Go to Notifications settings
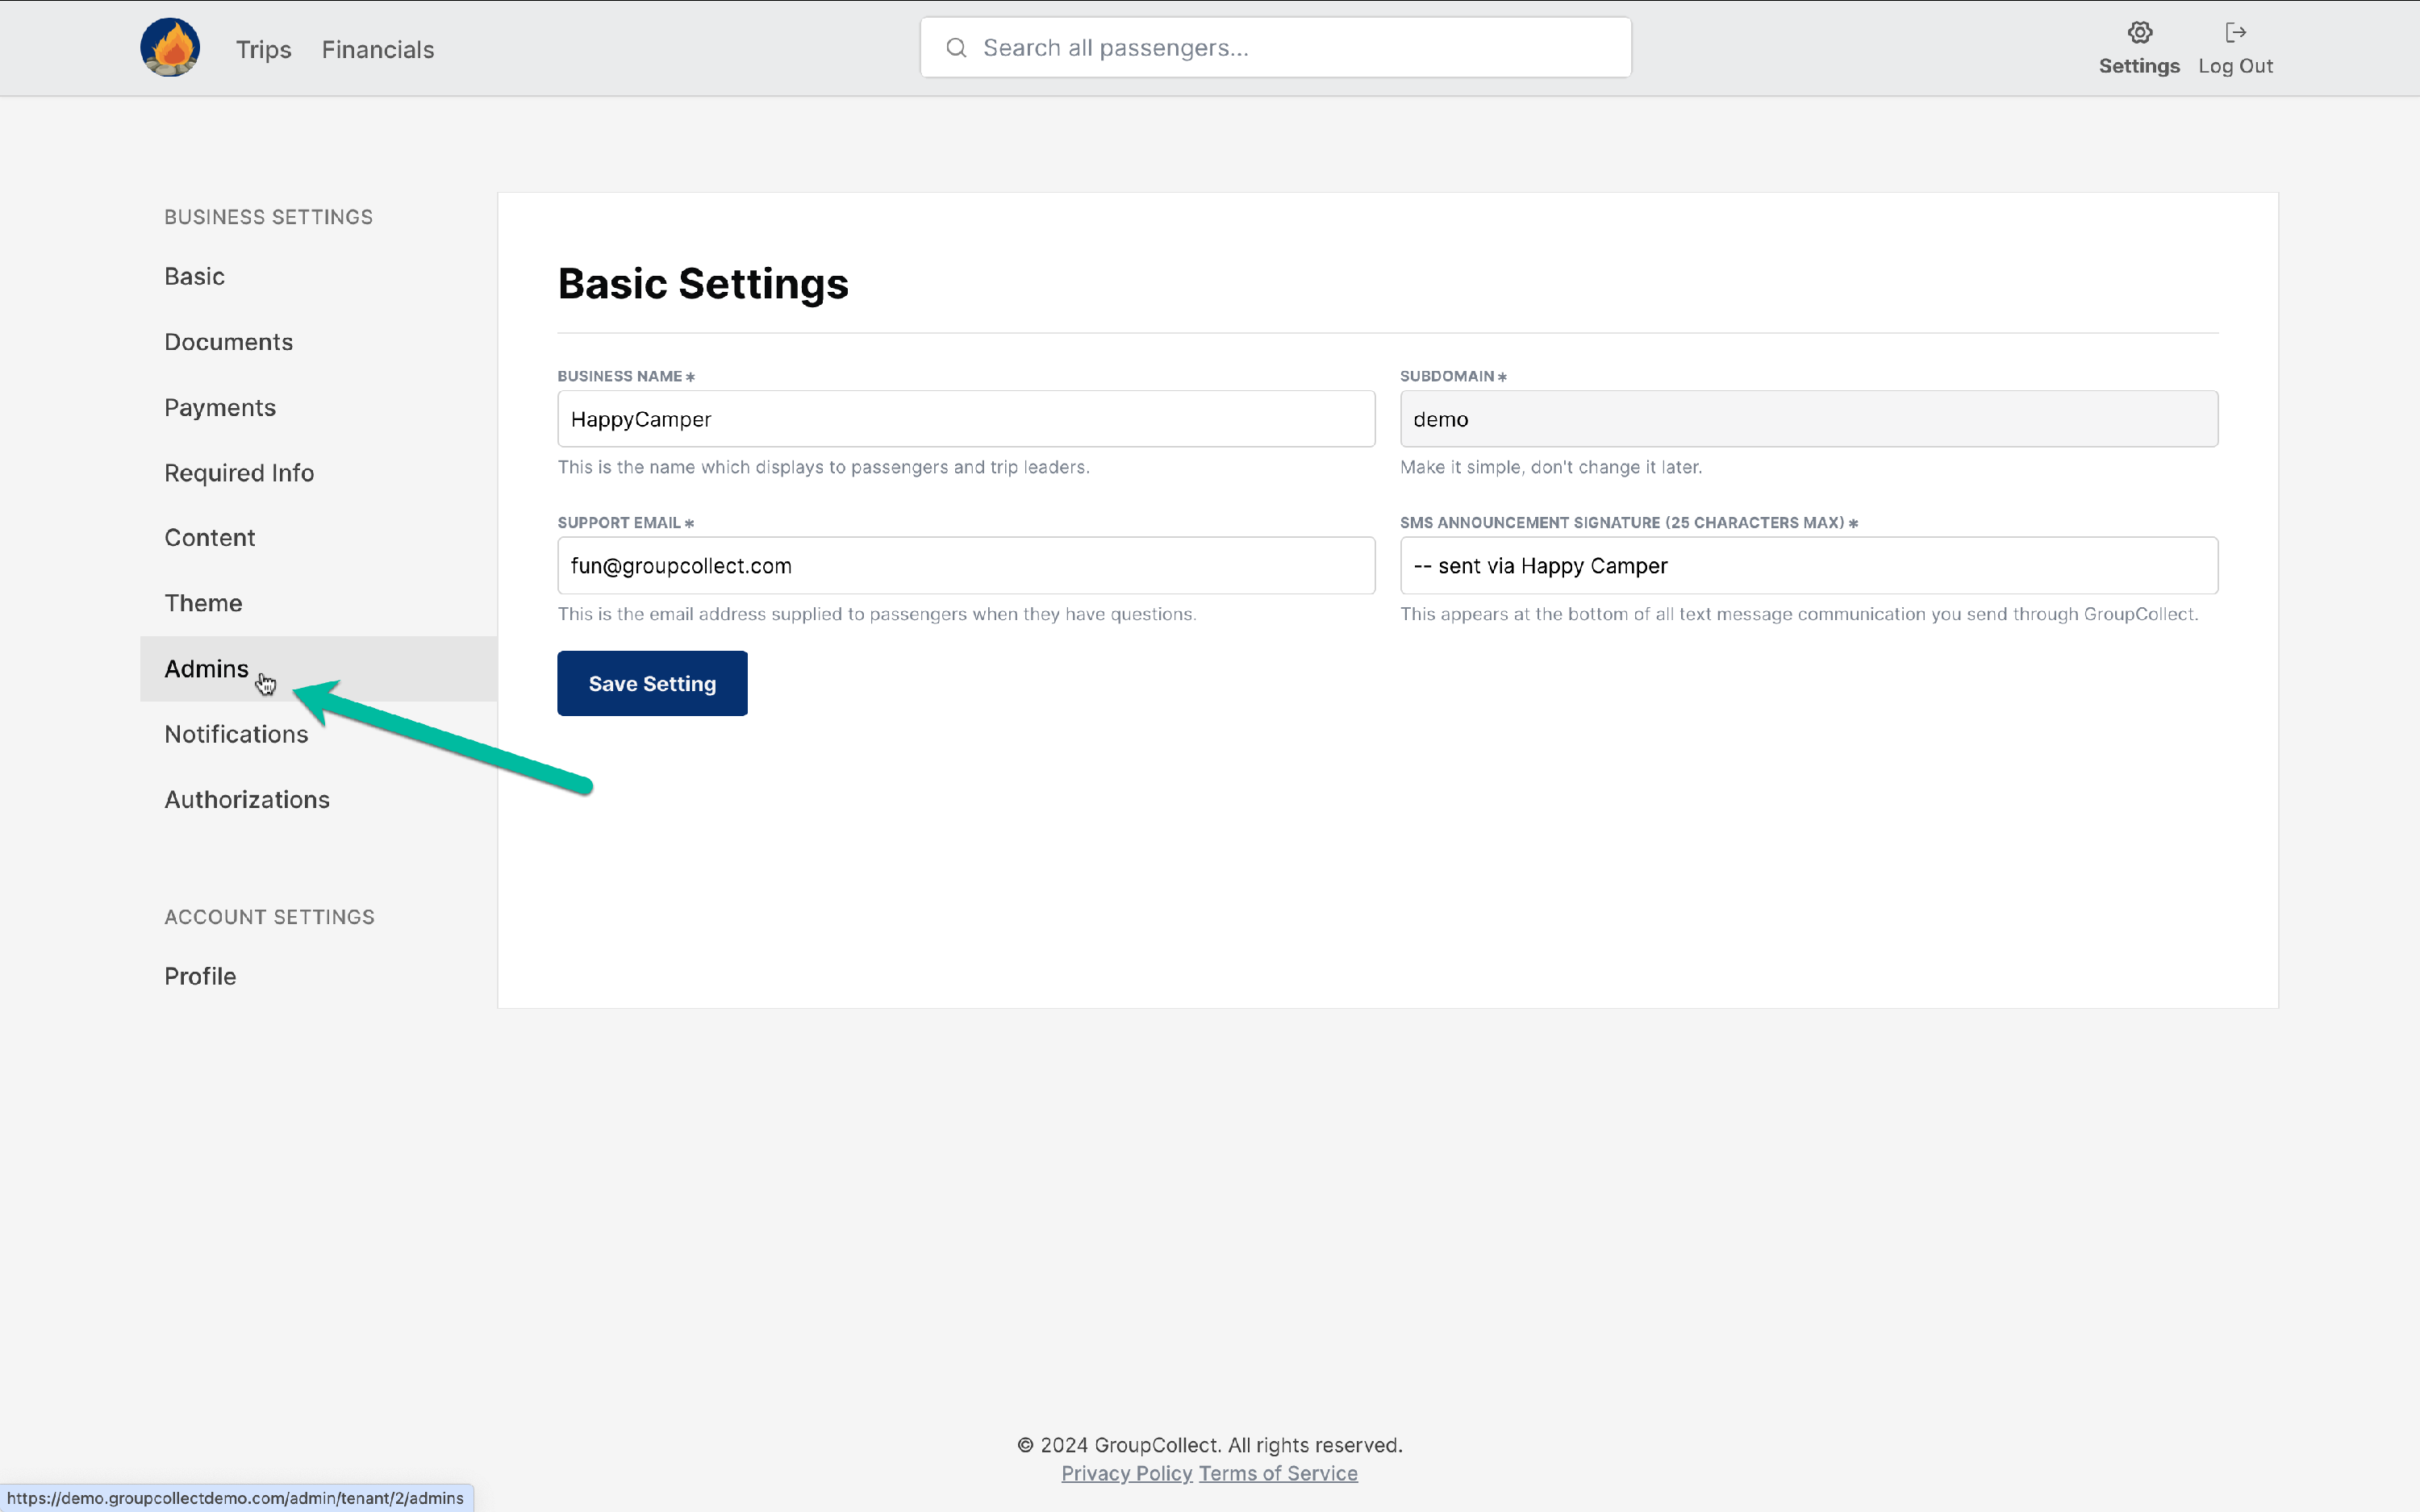 (x=236, y=734)
